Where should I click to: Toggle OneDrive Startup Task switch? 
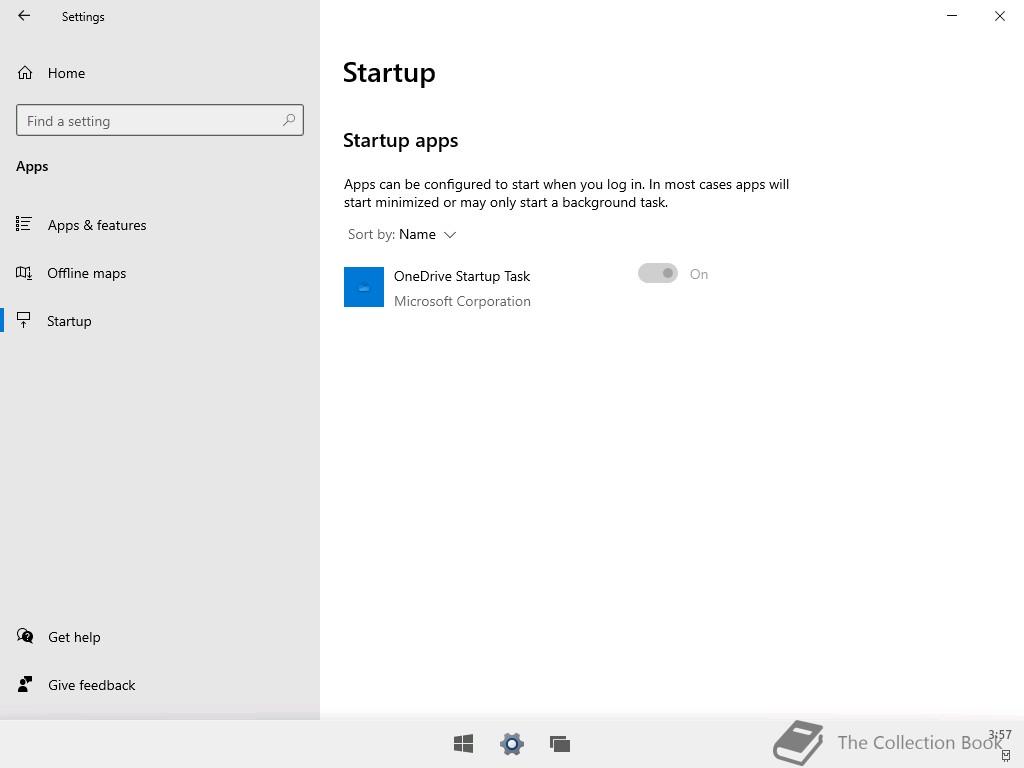click(x=658, y=274)
